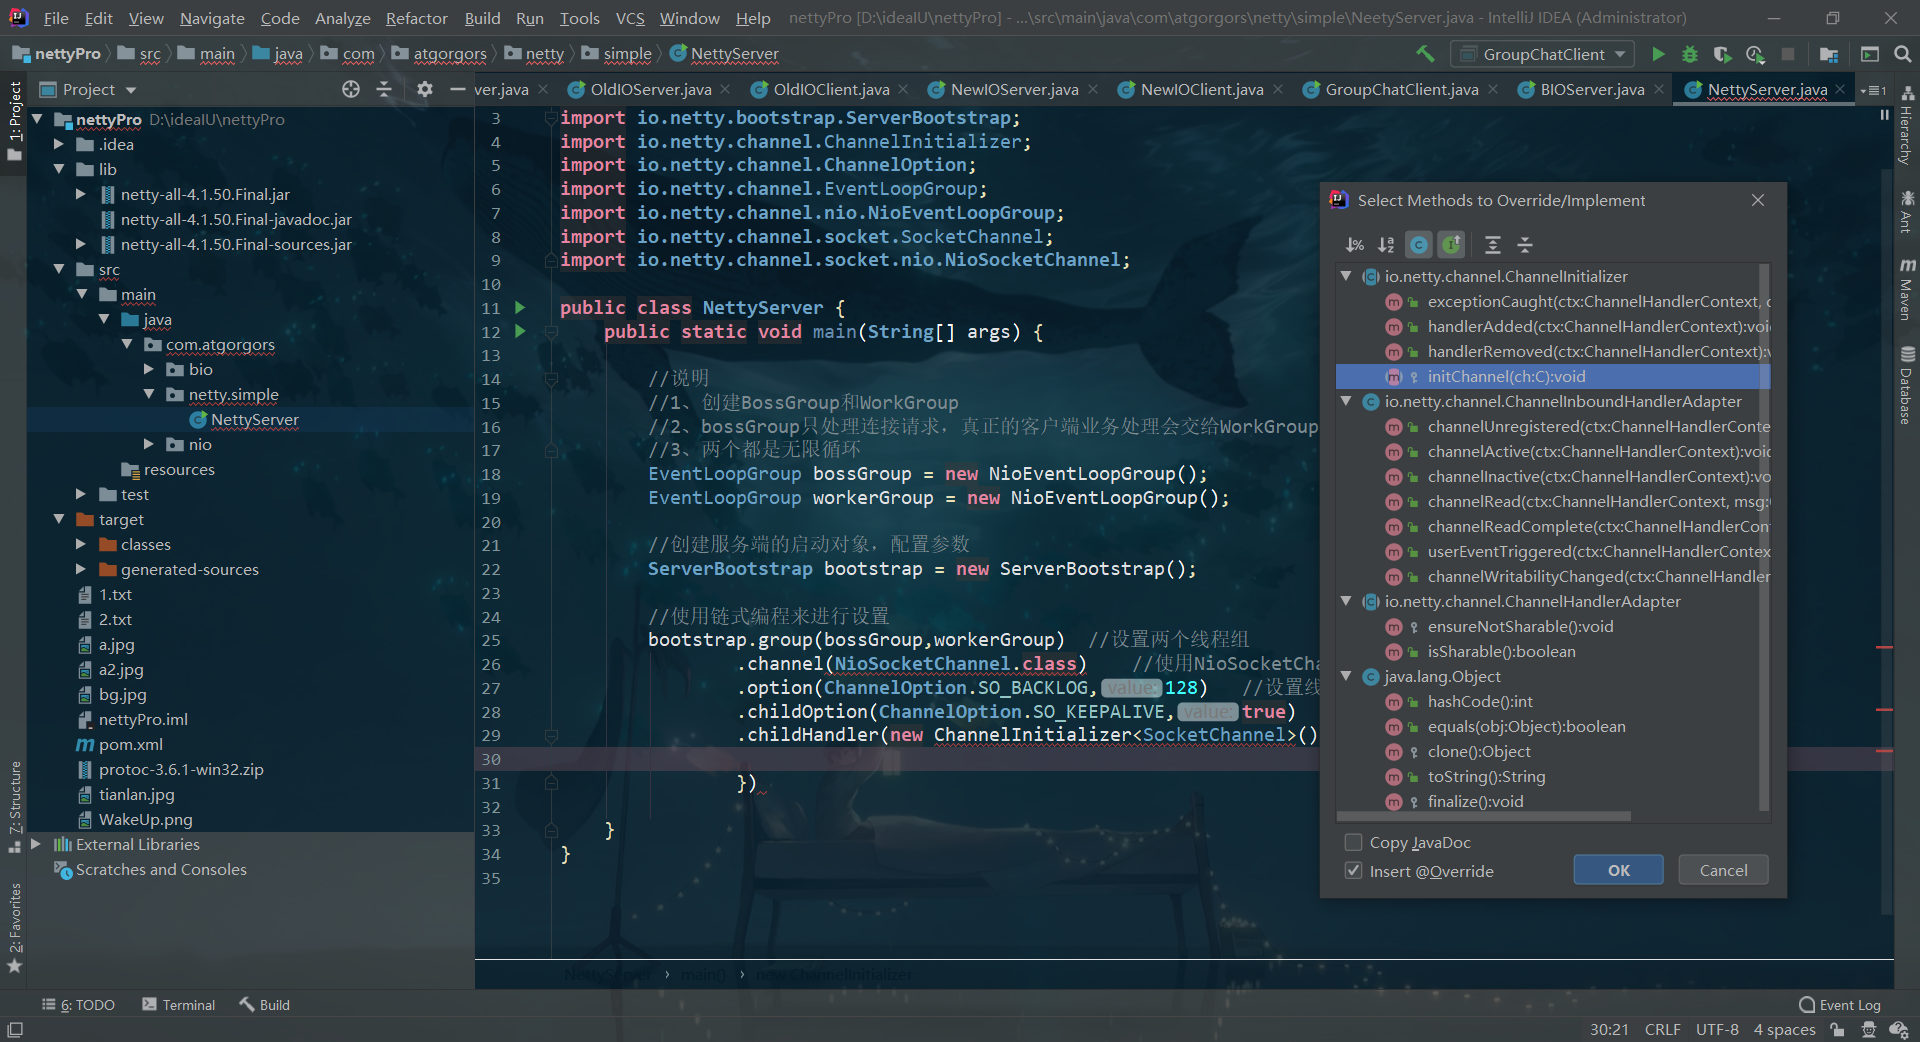Click Collapse All icon in the override dialog

(x=1525, y=244)
